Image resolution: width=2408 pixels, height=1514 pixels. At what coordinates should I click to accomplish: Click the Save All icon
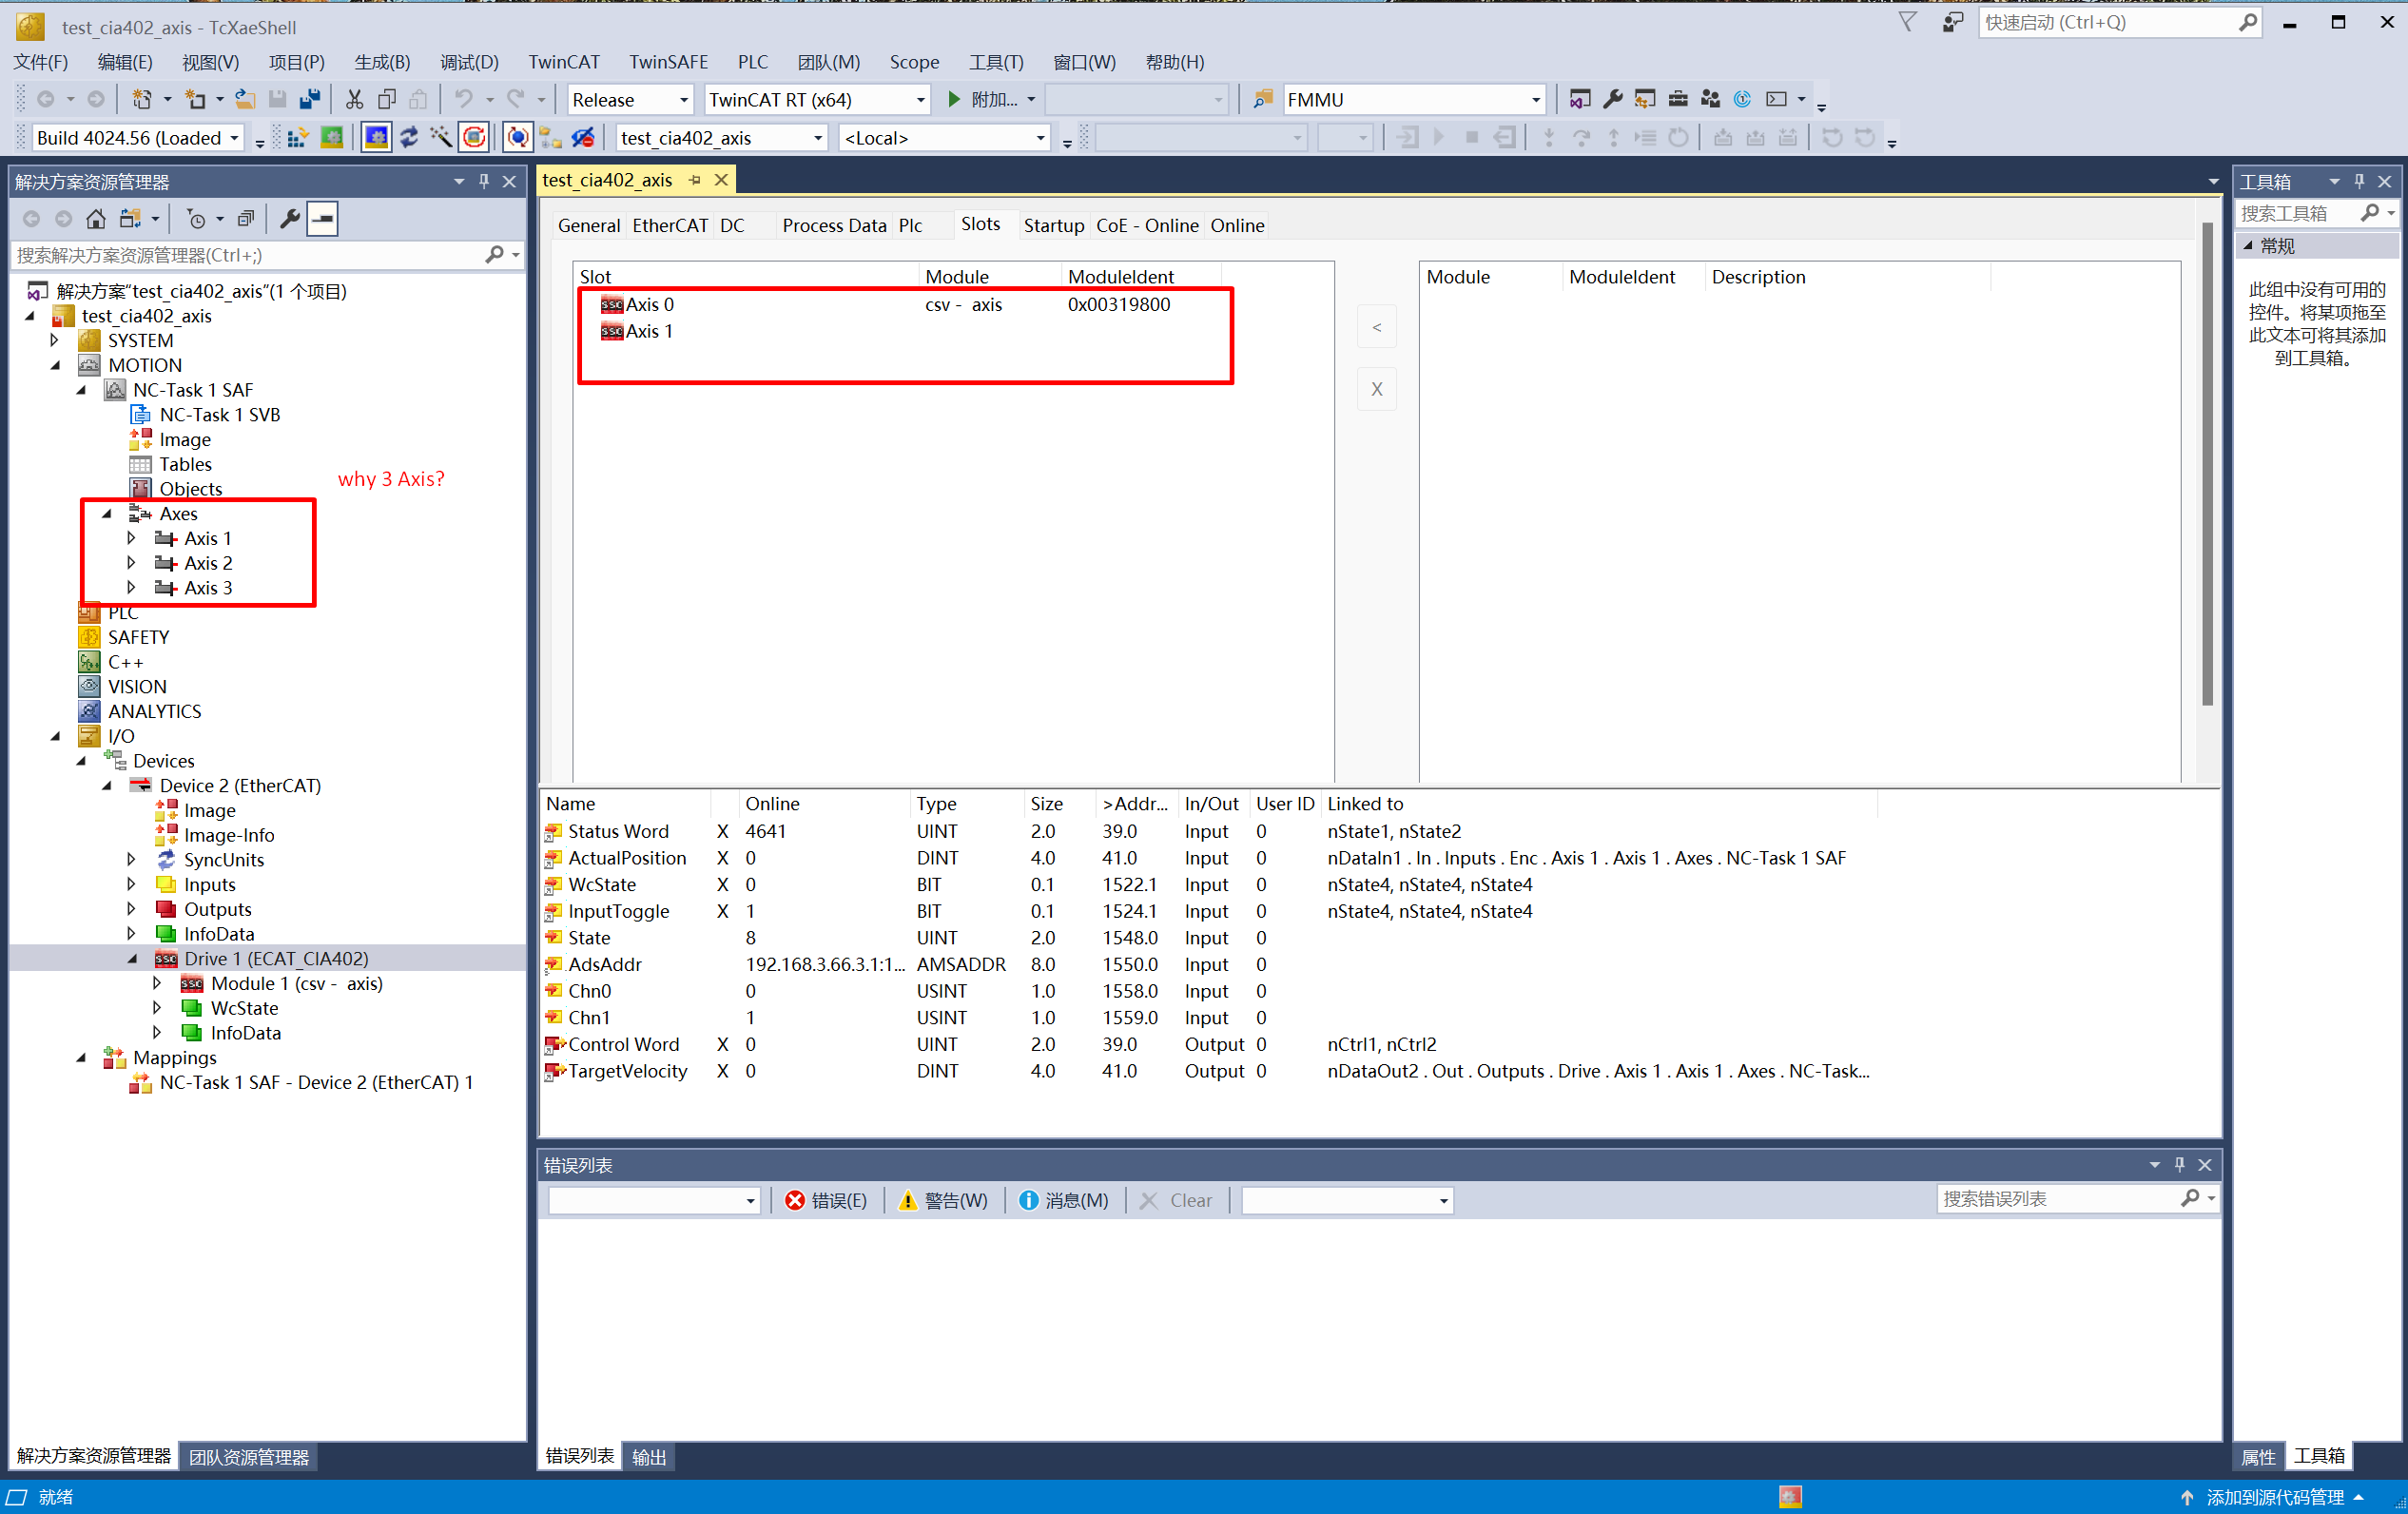coord(310,99)
